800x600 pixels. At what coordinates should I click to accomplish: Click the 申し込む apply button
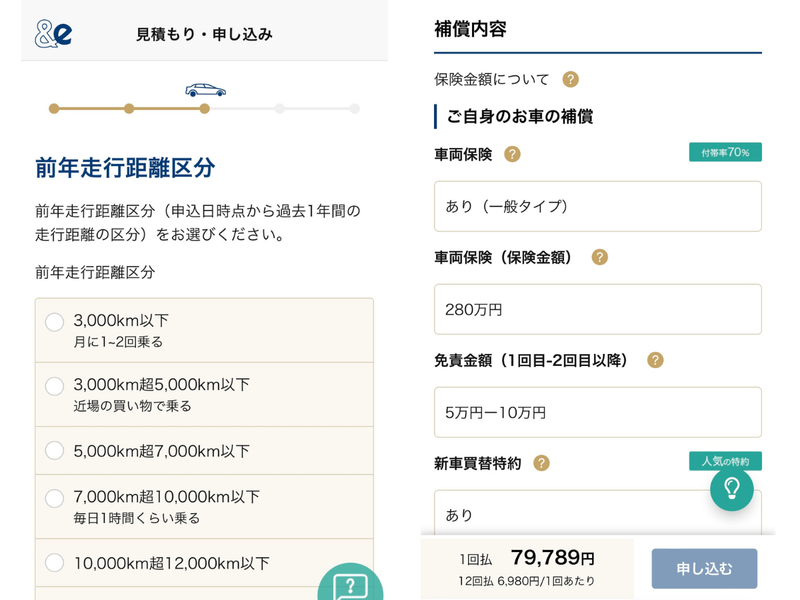pos(704,568)
